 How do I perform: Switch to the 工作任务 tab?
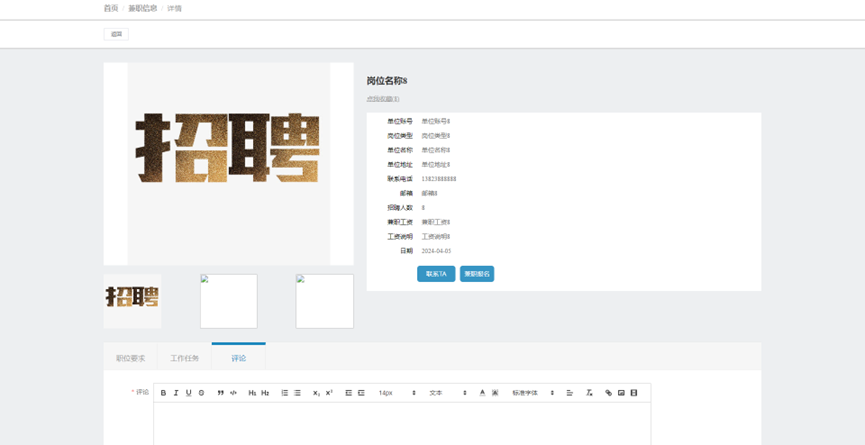pos(184,358)
